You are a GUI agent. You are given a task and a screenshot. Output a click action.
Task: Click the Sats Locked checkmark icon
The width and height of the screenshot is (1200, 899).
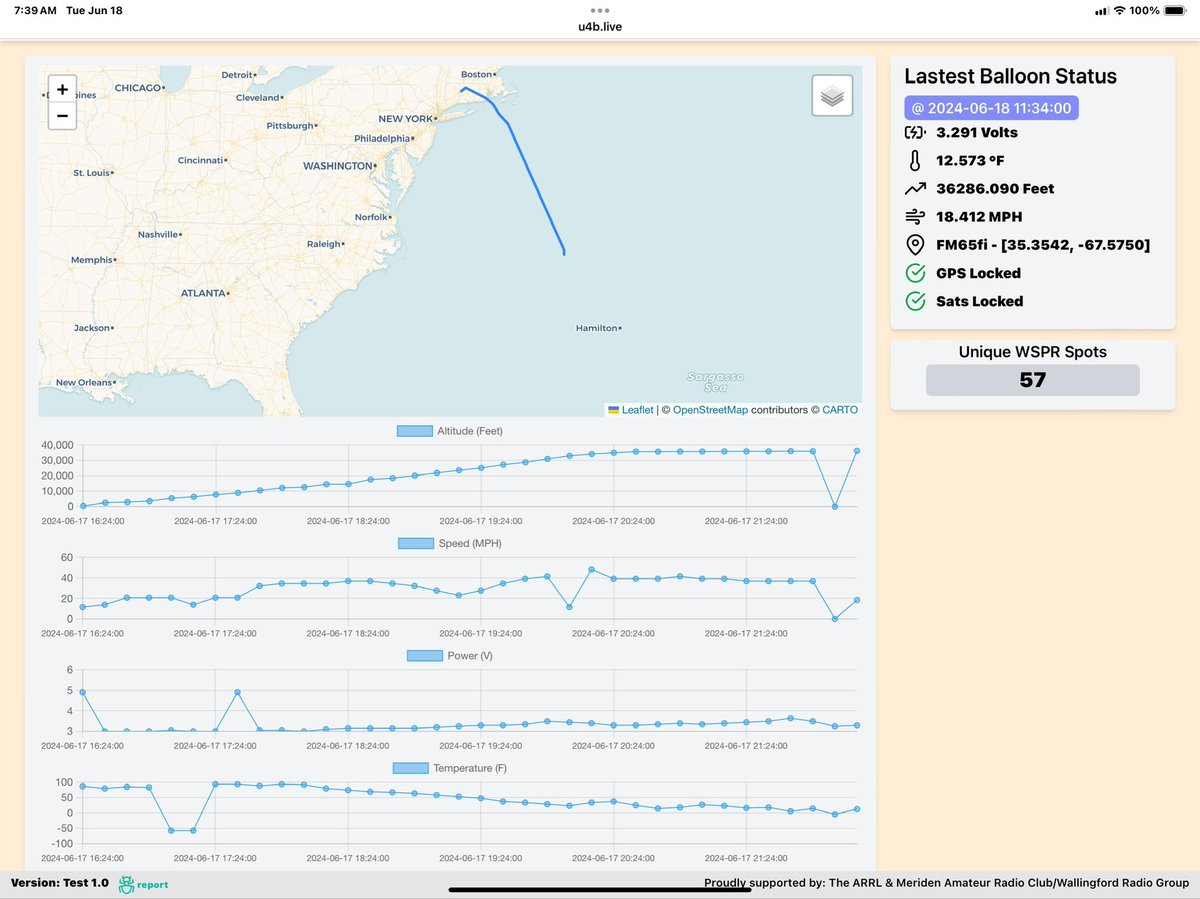click(x=915, y=301)
